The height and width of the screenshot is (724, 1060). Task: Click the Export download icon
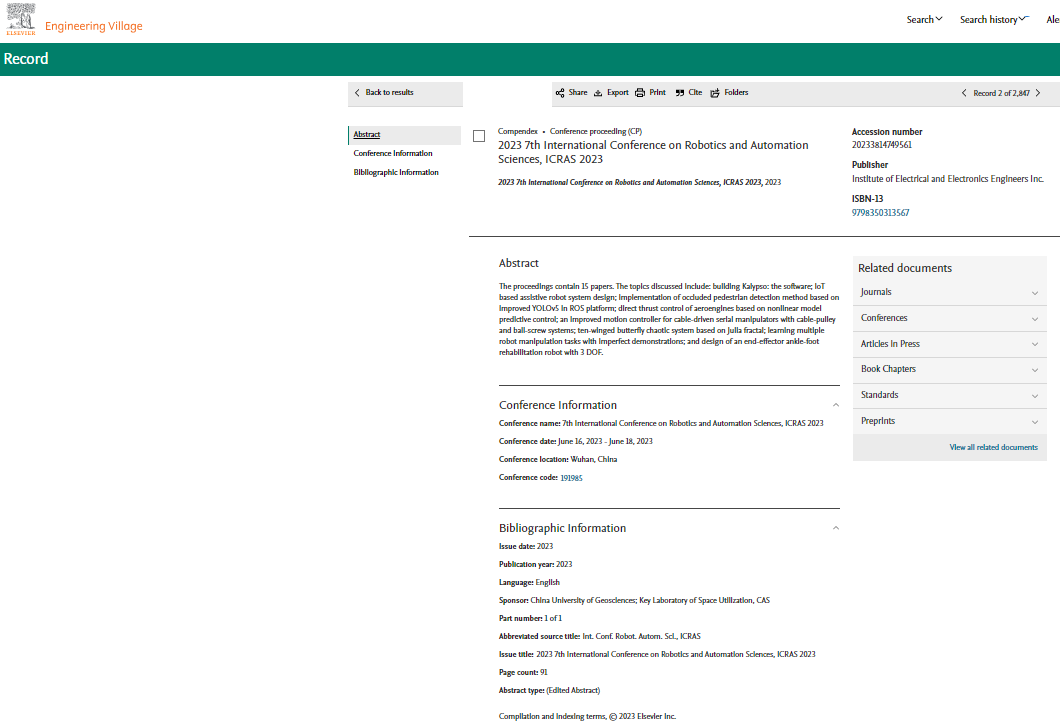[x=598, y=93]
